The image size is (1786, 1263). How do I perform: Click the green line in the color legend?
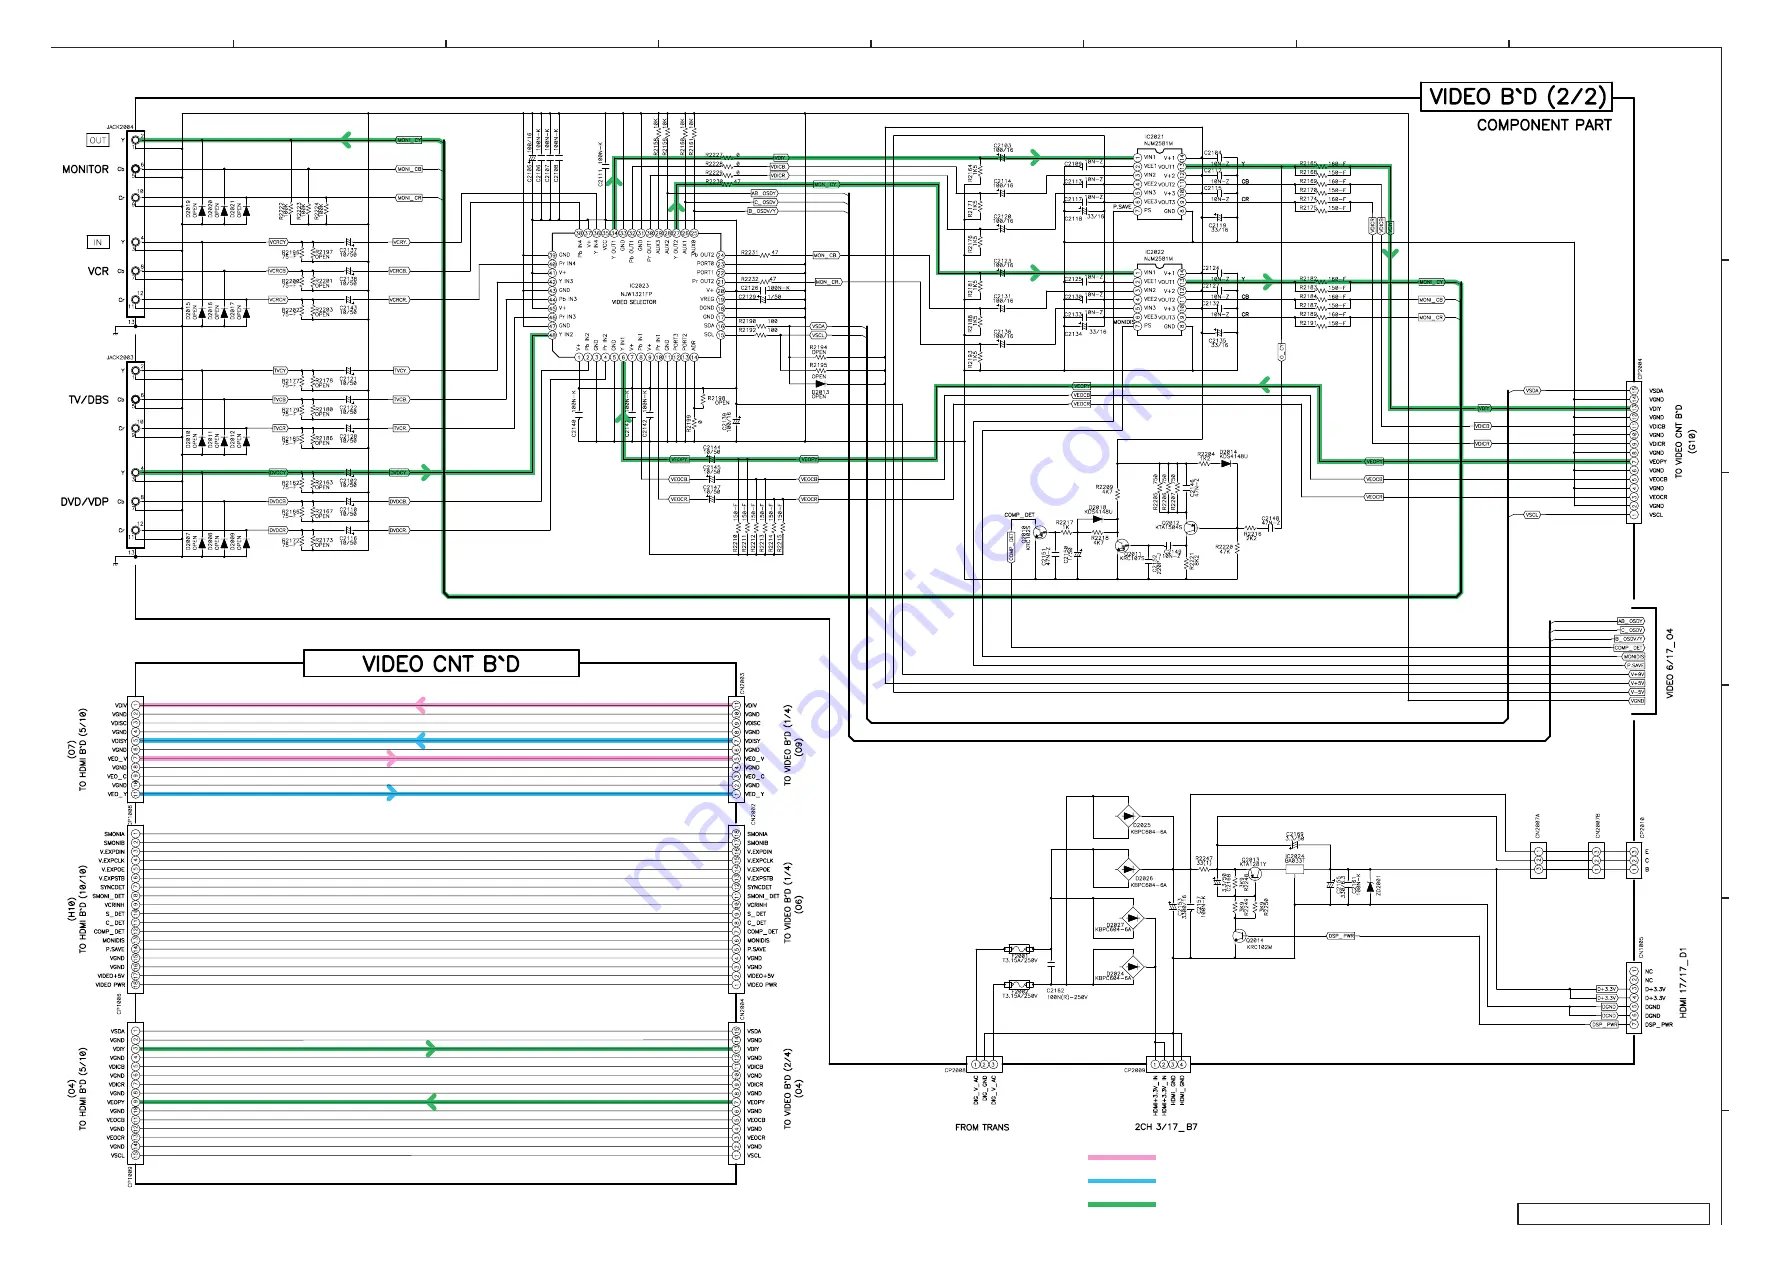[x=1121, y=1204]
